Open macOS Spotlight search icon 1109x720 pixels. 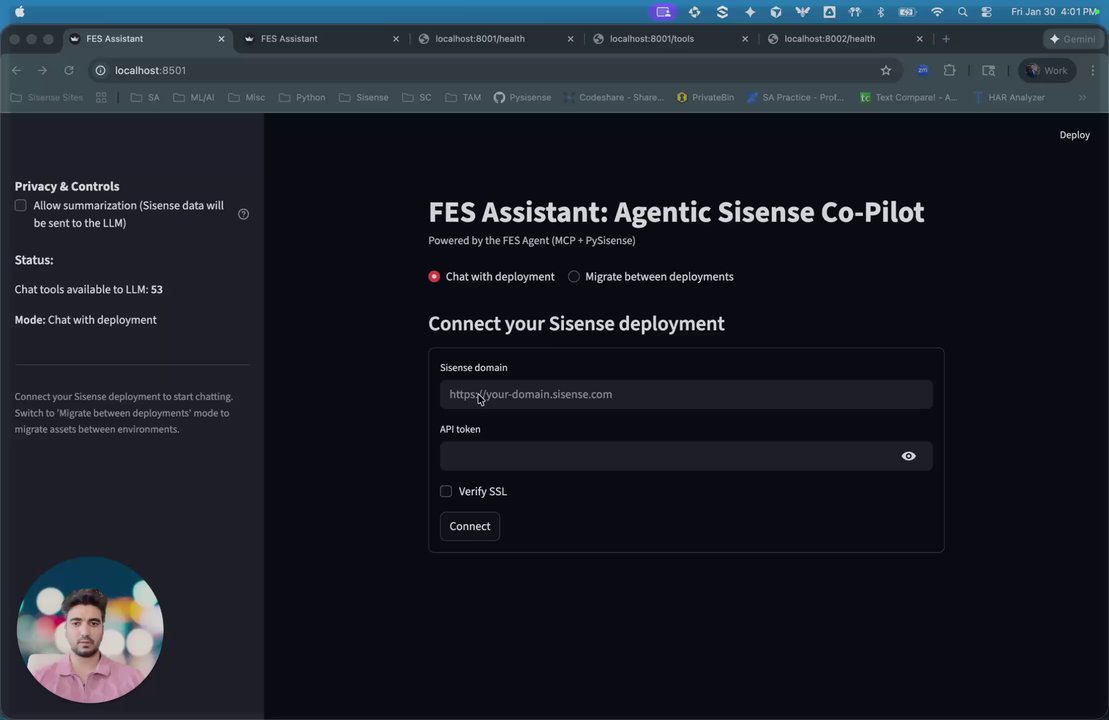coord(962,12)
